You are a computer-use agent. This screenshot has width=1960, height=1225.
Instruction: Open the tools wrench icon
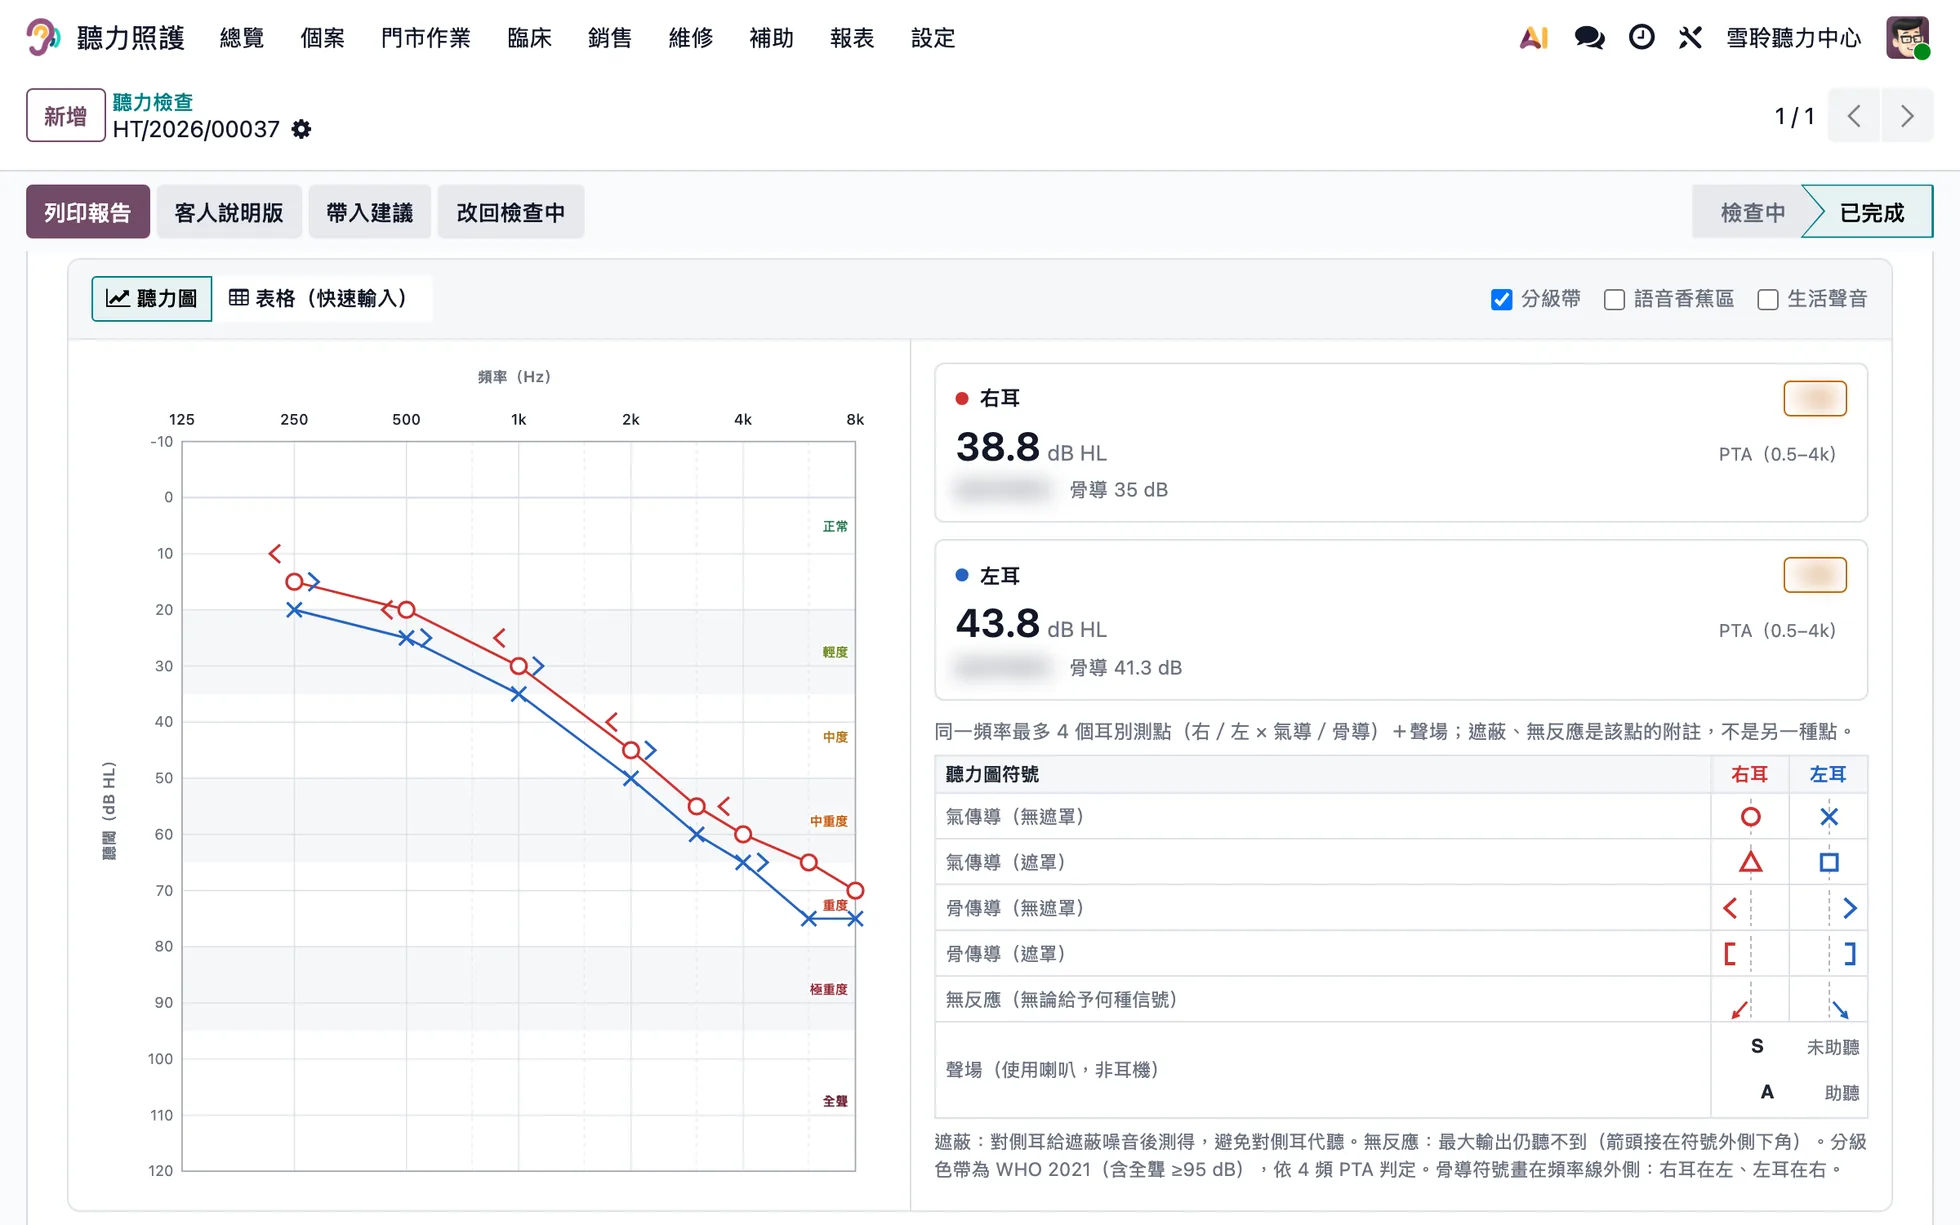(x=1690, y=38)
